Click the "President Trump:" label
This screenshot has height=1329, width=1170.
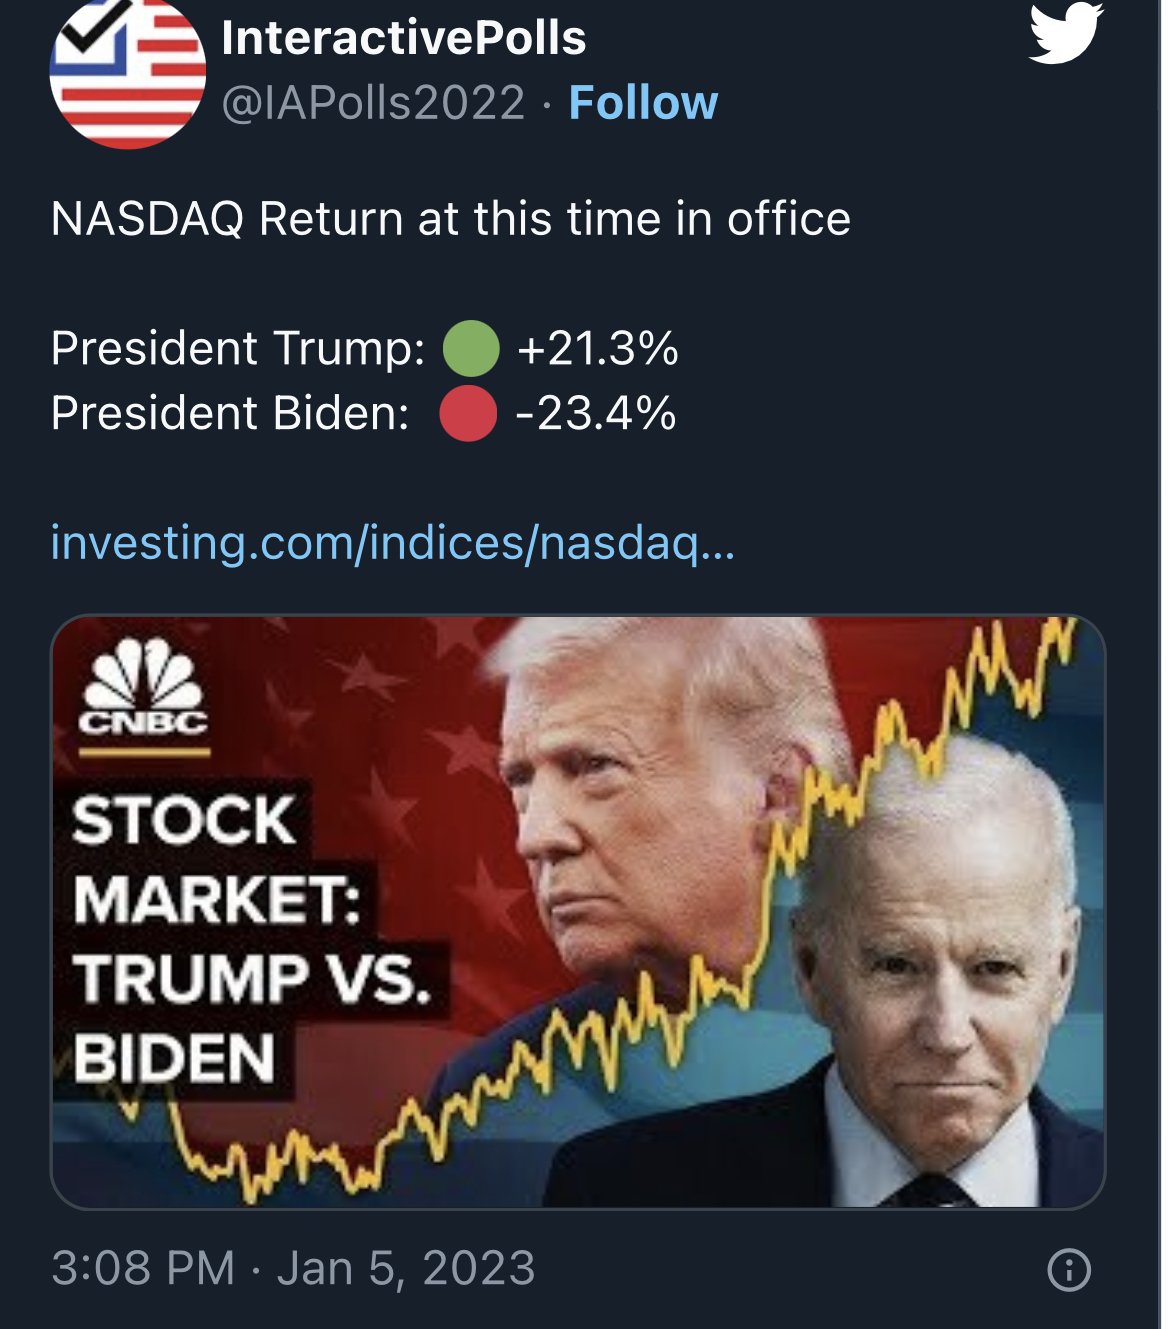coord(238,348)
